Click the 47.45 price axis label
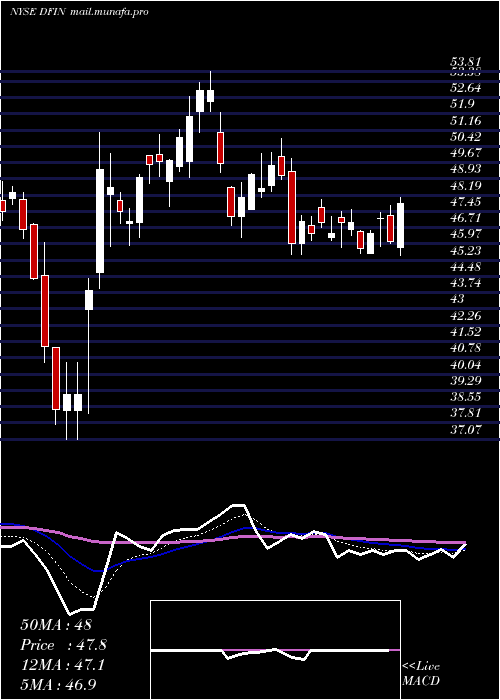This screenshot has height=700, width=500. 466,201
